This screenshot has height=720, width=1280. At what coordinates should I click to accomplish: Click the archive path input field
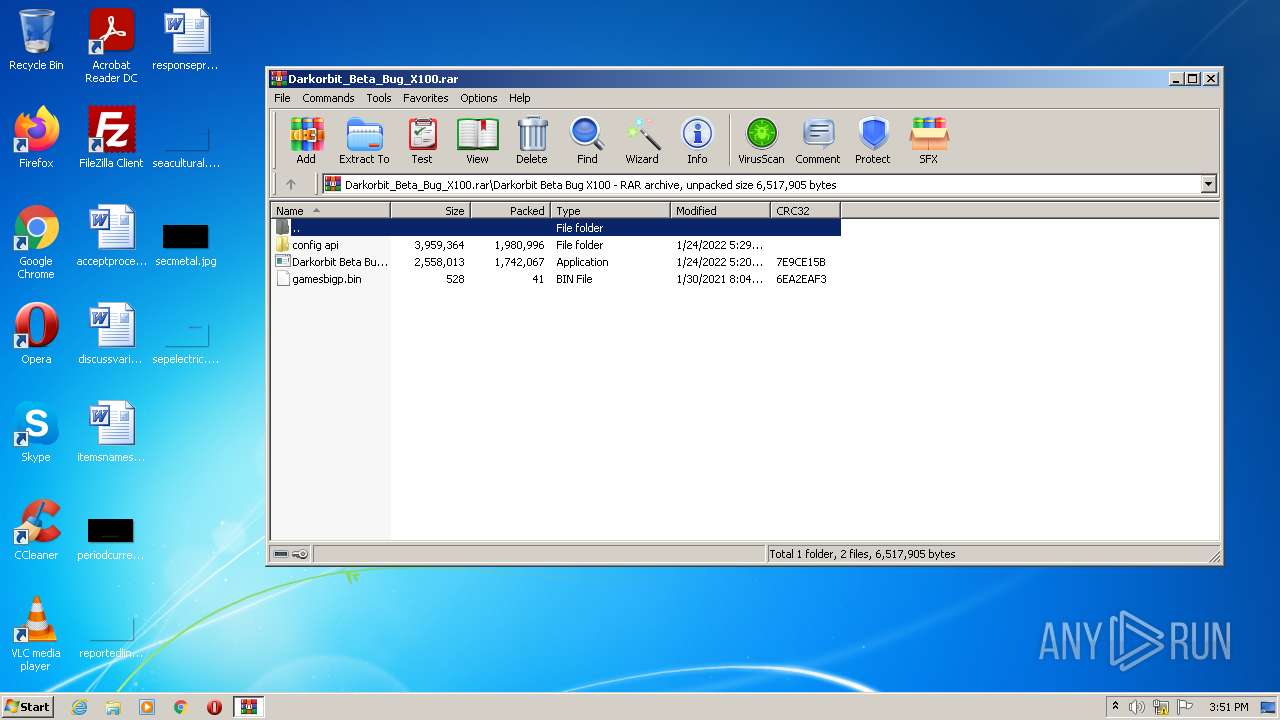[761, 184]
